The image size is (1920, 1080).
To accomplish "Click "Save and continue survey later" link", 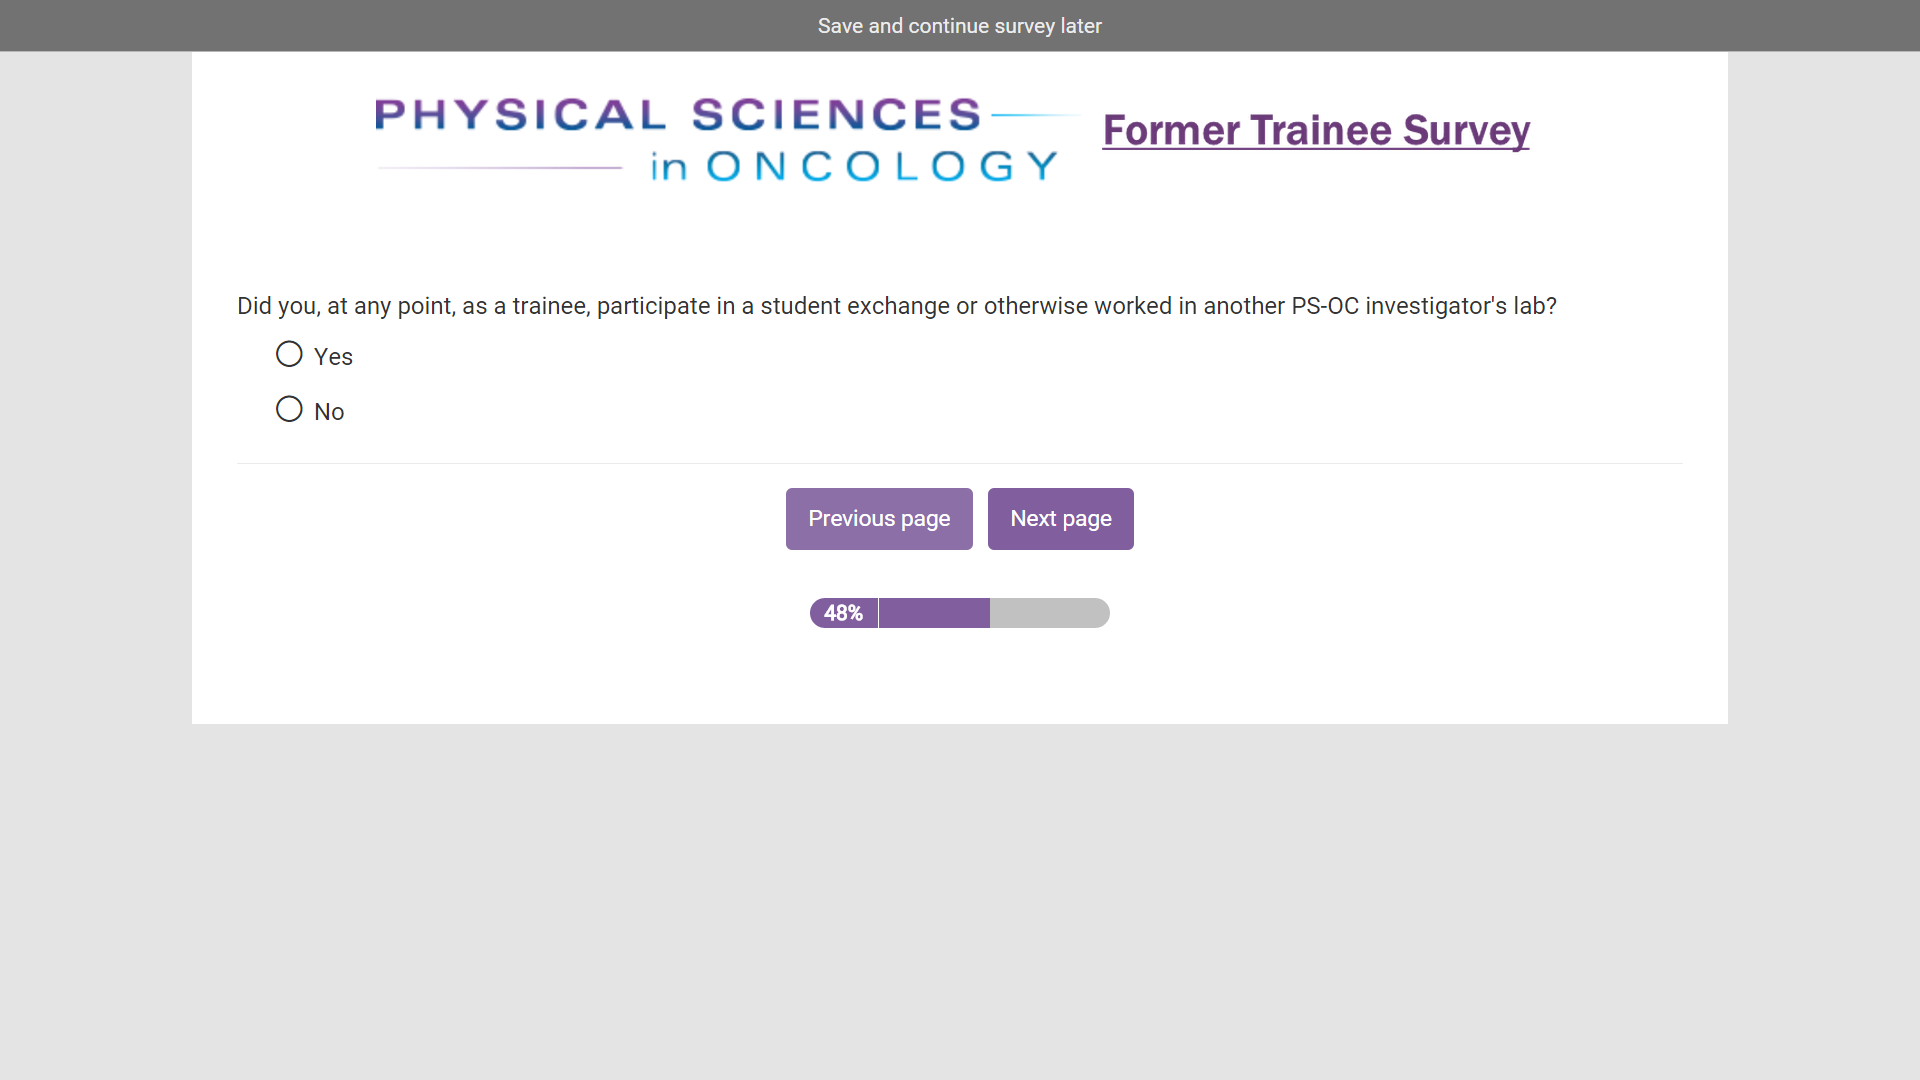I will coord(959,26).
